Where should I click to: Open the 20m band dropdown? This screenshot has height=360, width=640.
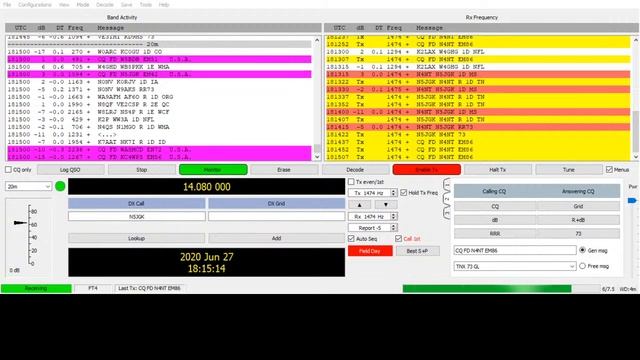click(28, 187)
